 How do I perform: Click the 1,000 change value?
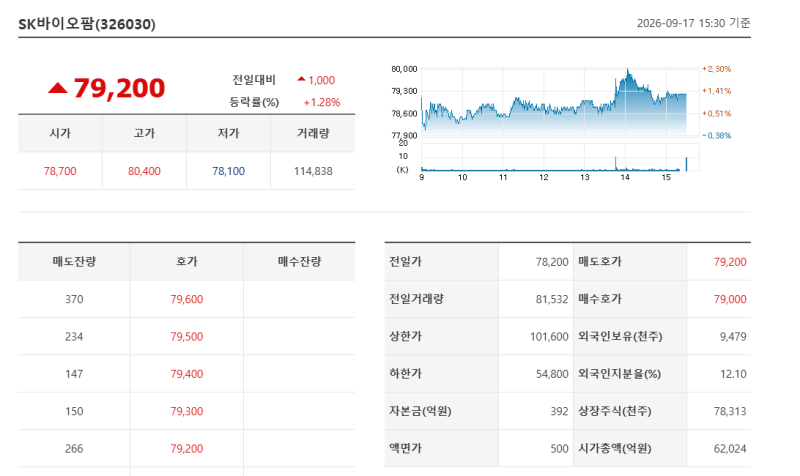click(x=321, y=80)
